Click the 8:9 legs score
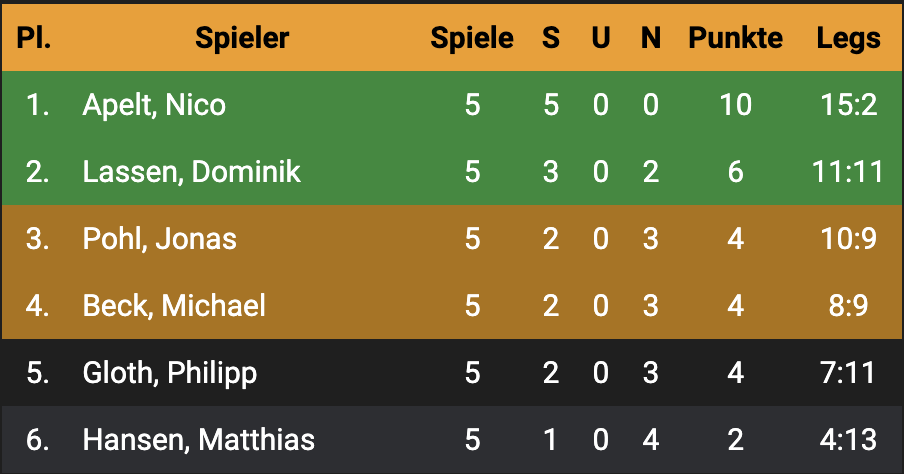904x474 pixels. click(x=848, y=305)
